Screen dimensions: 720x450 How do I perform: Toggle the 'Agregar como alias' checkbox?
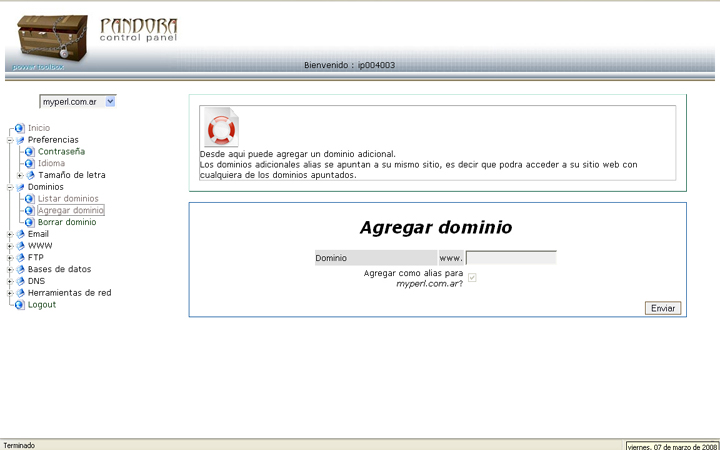472,277
